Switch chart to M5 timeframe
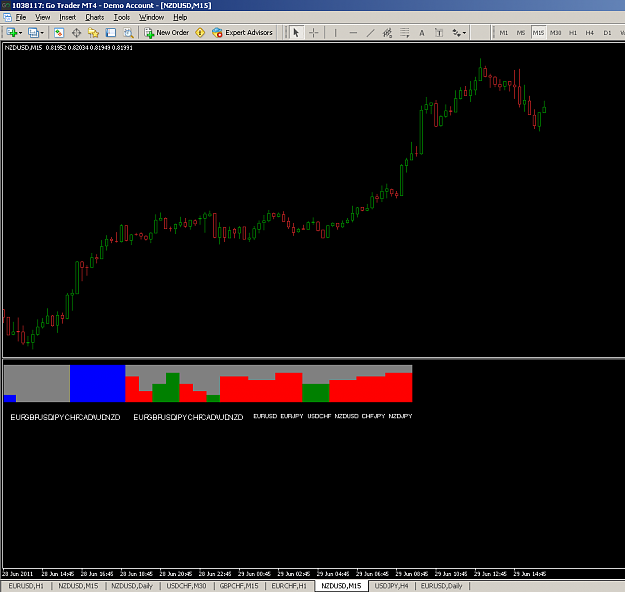Viewport: 625px width, 592px height. pos(521,33)
